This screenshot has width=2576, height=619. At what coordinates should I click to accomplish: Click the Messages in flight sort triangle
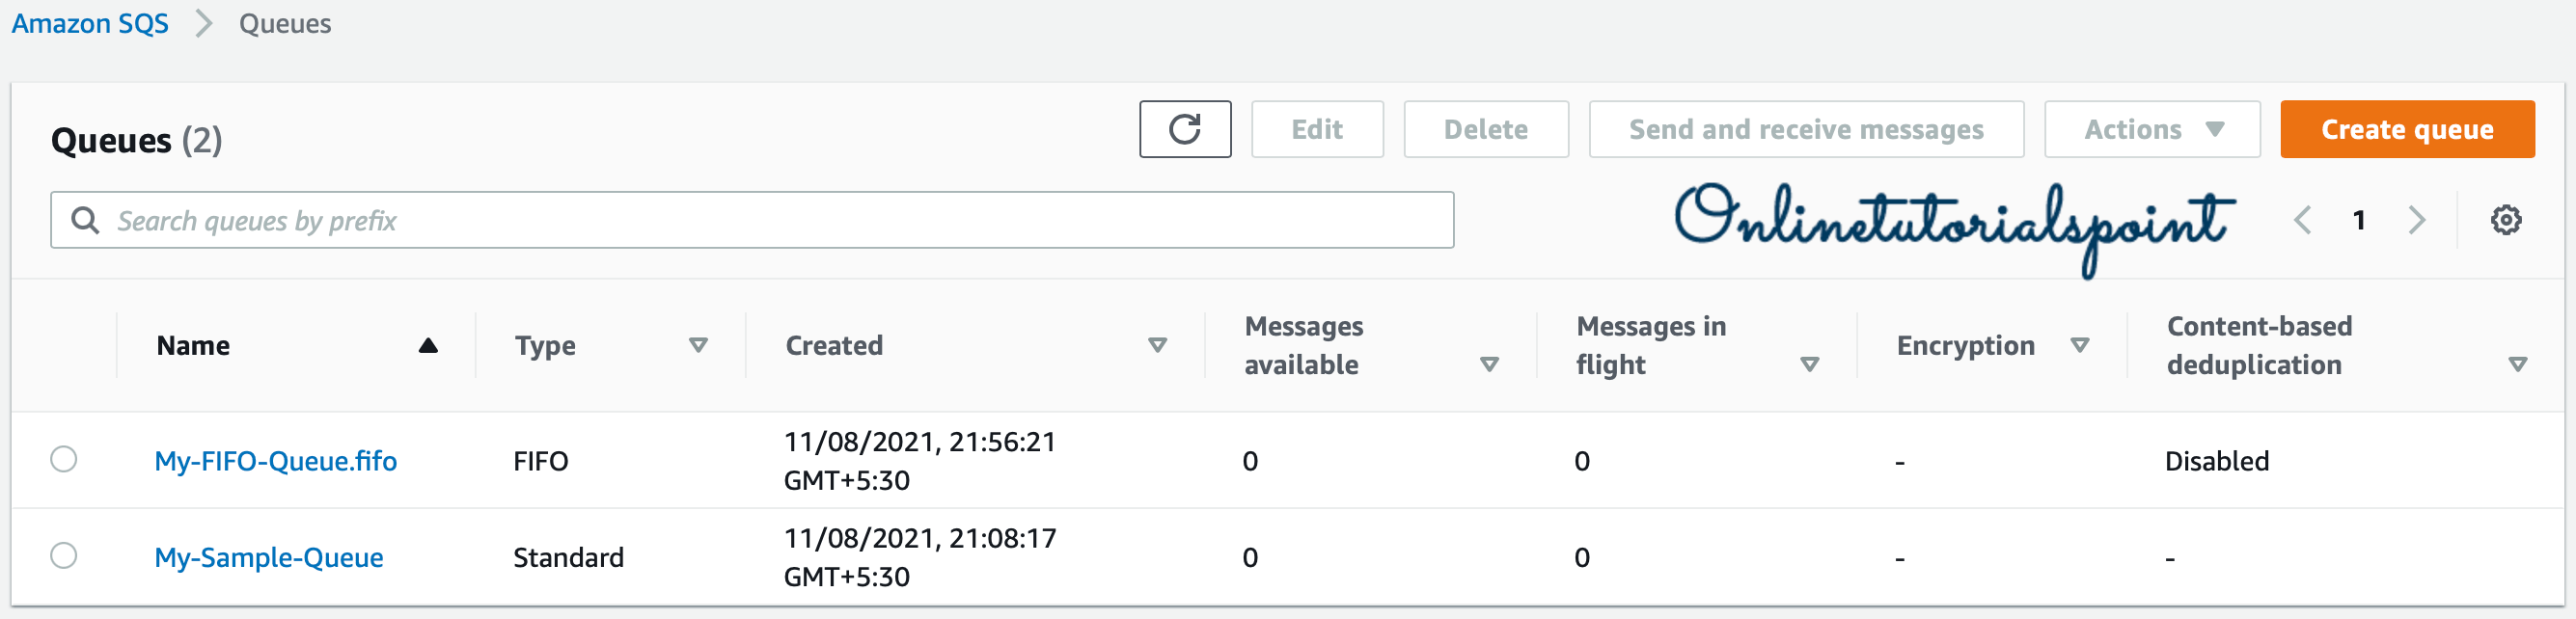click(1809, 365)
